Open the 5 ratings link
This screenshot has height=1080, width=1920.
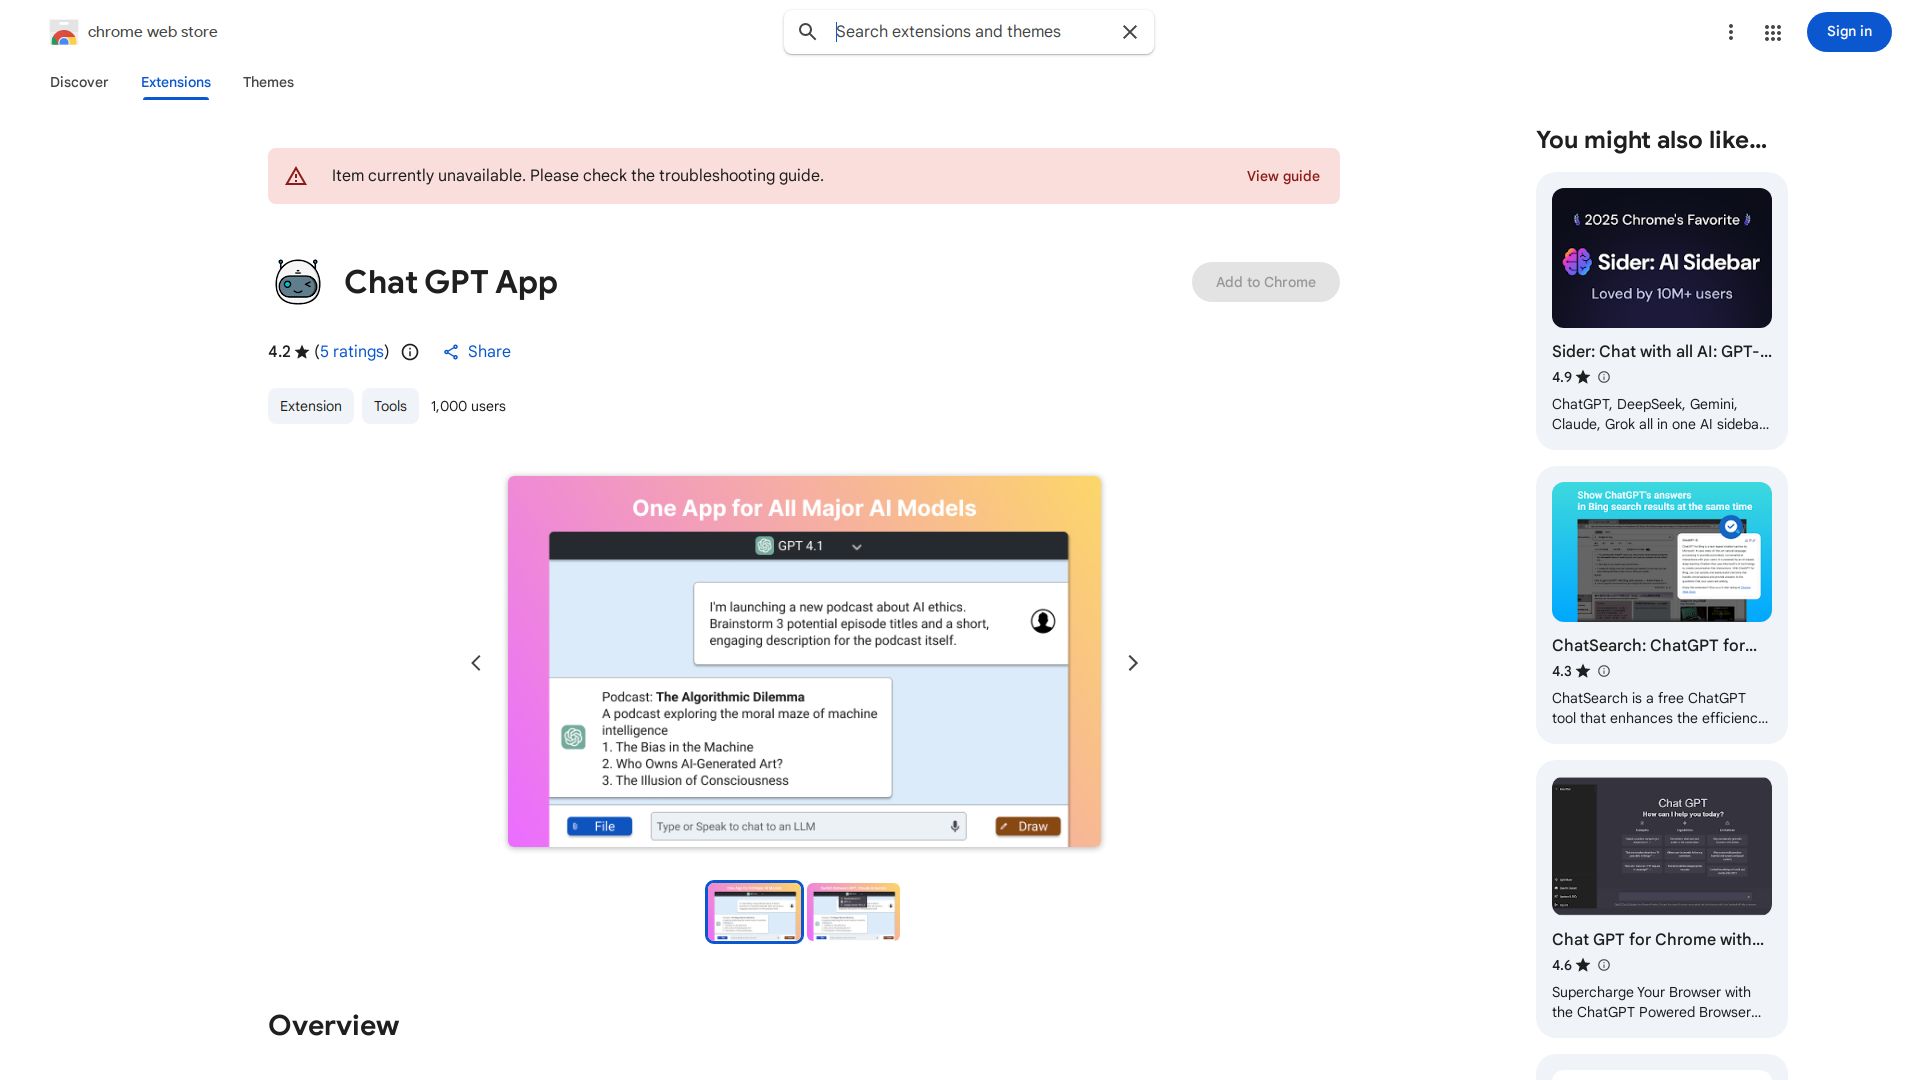[351, 351]
